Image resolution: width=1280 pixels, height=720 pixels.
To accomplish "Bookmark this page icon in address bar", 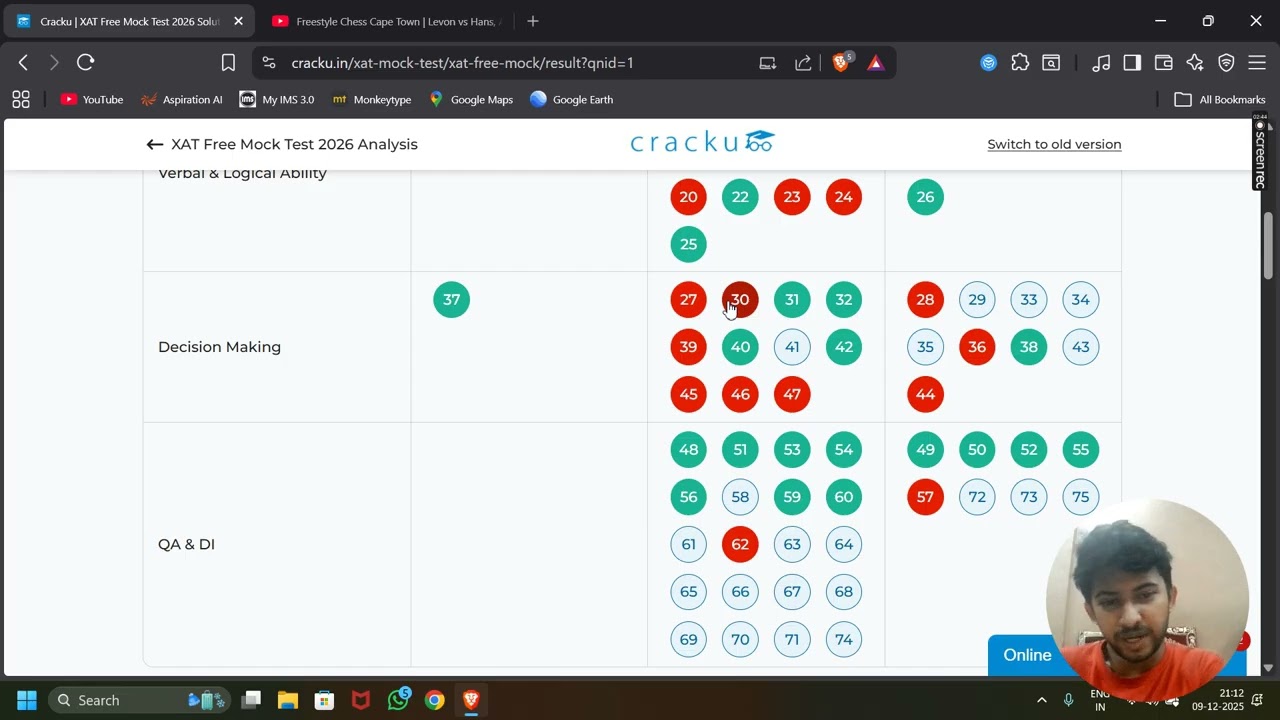I will click(228, 63).
